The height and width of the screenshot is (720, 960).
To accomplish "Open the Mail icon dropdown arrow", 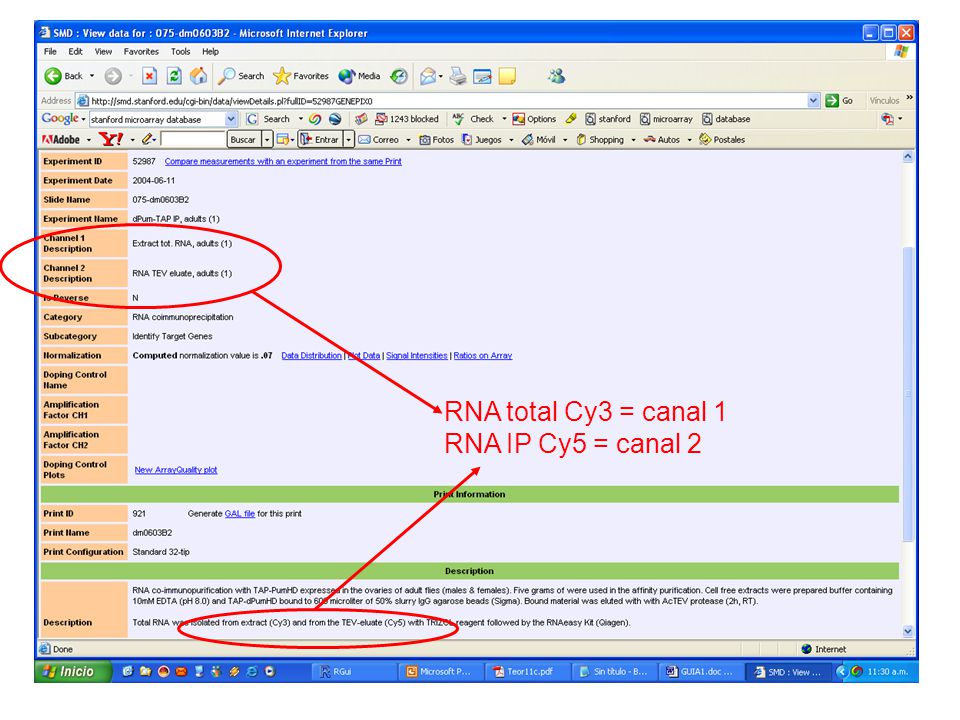I will pyautogui.click(x=440, y=77).
